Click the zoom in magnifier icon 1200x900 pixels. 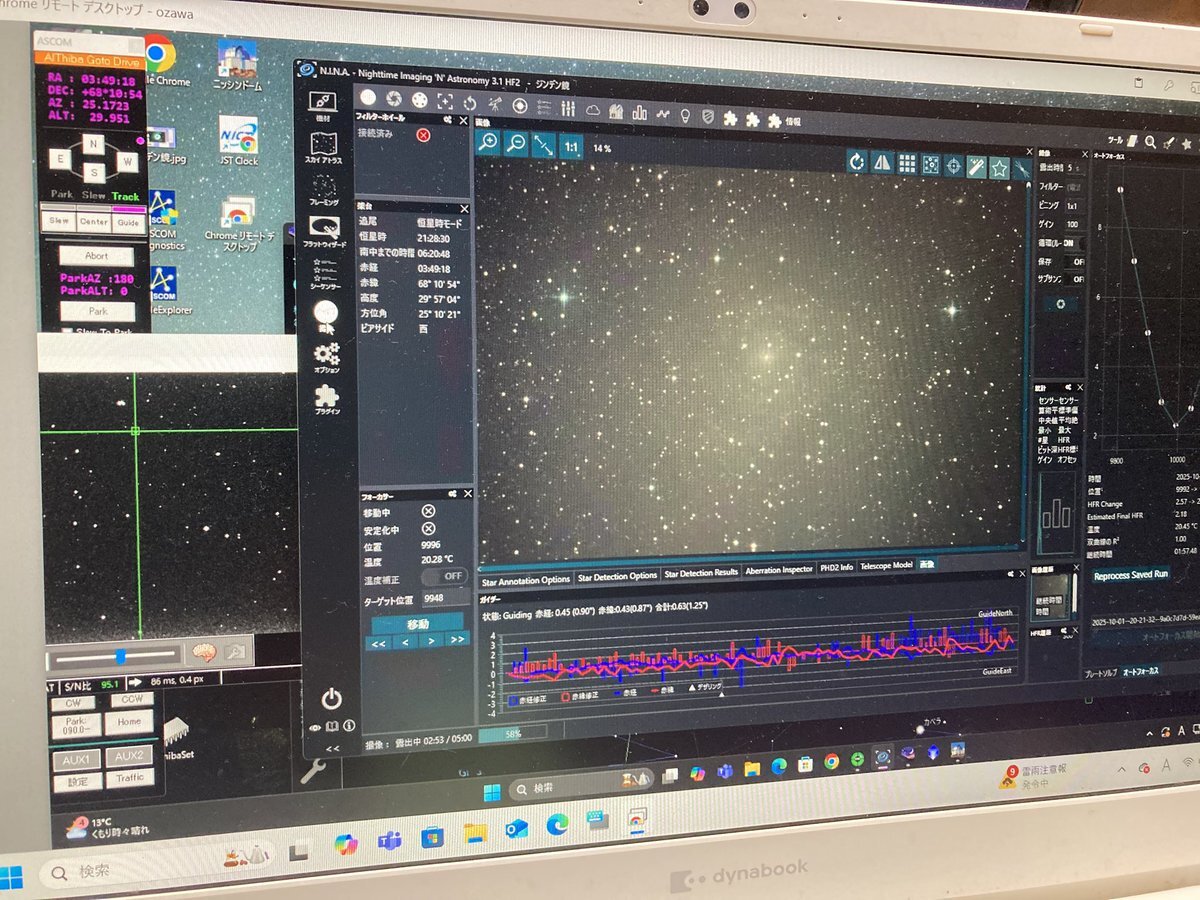pyautogui.click(x=488, y=142)
